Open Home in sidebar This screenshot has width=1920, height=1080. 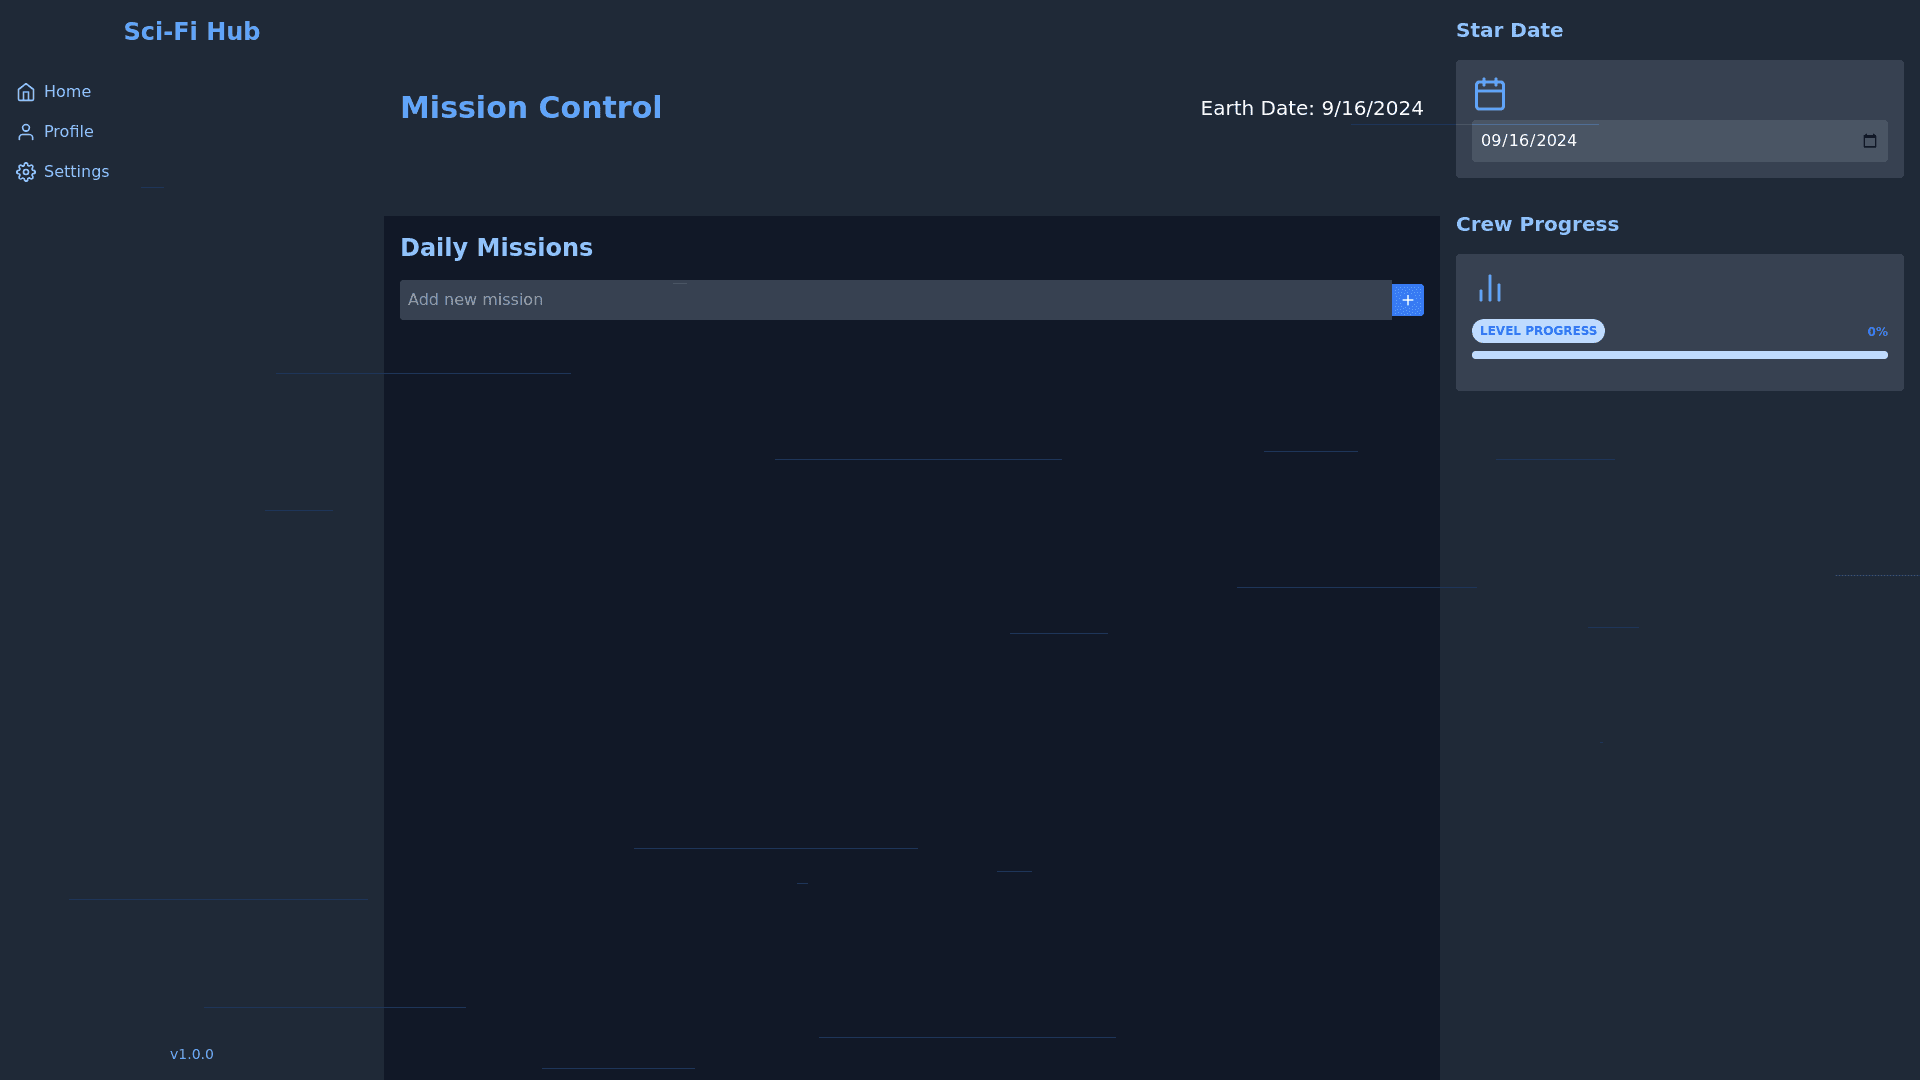coord(67,92)
